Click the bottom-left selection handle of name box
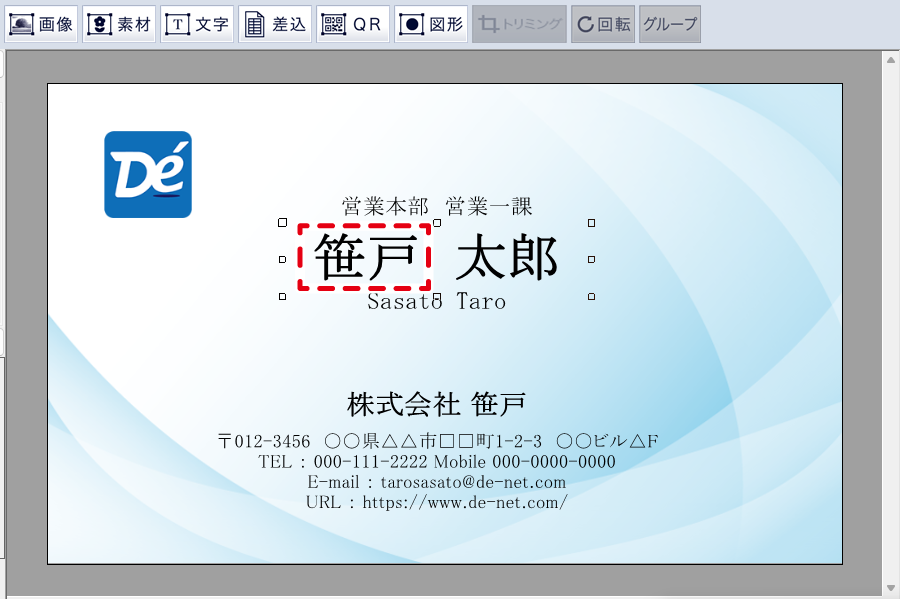 pyautogui.click(x=282, y=297)
